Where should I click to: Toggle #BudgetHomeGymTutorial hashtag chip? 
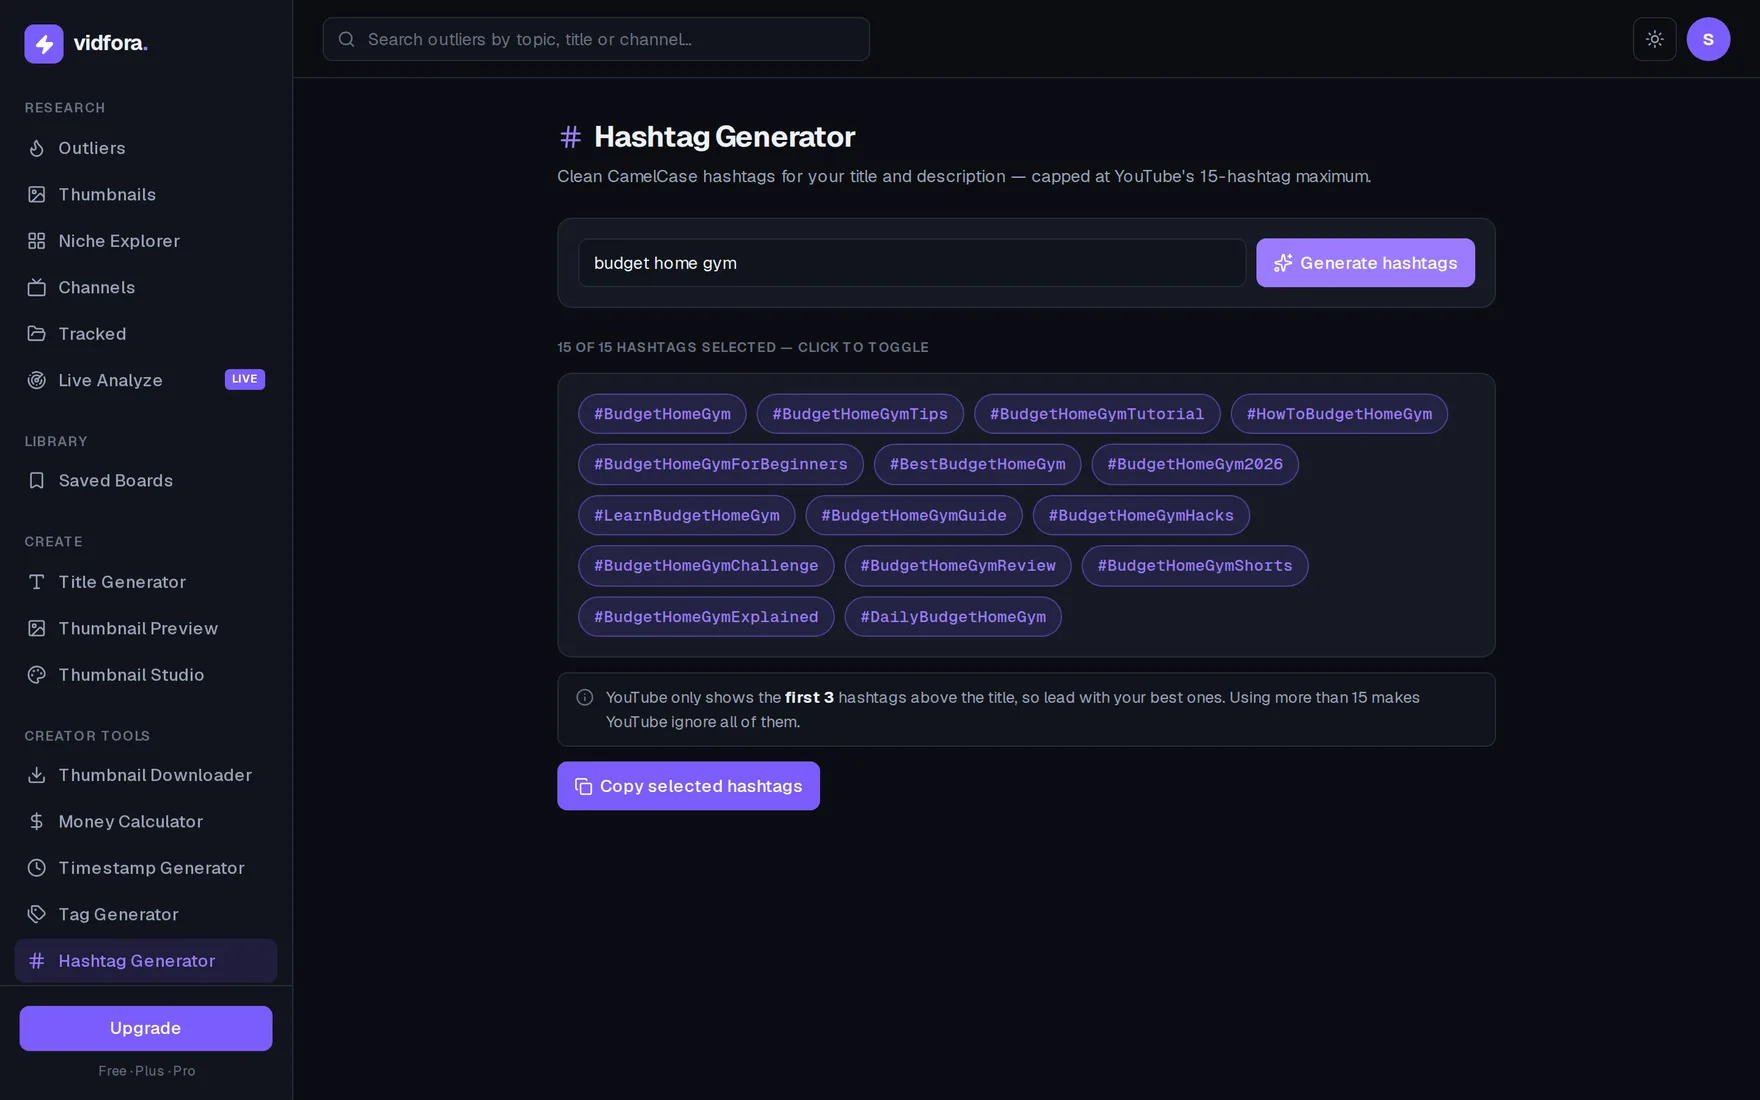[1097, 414]
